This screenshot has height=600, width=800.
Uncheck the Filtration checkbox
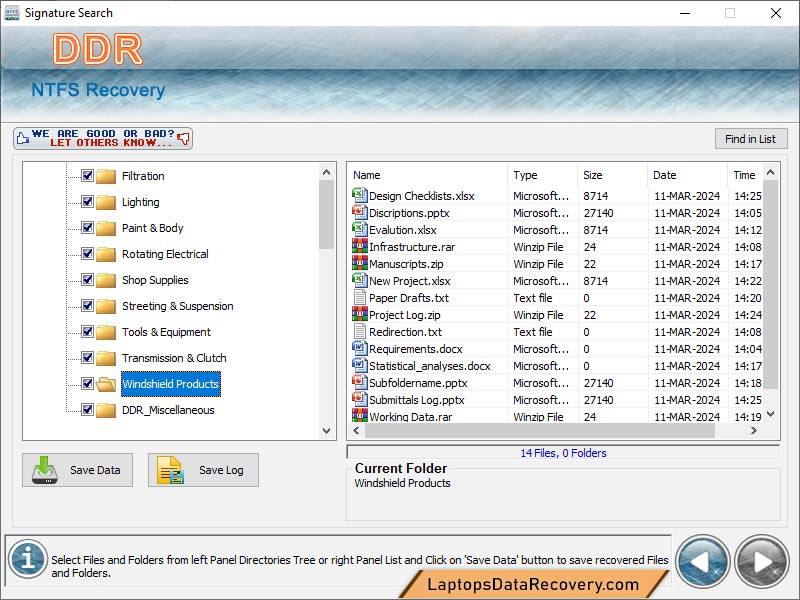click(85, 176)
